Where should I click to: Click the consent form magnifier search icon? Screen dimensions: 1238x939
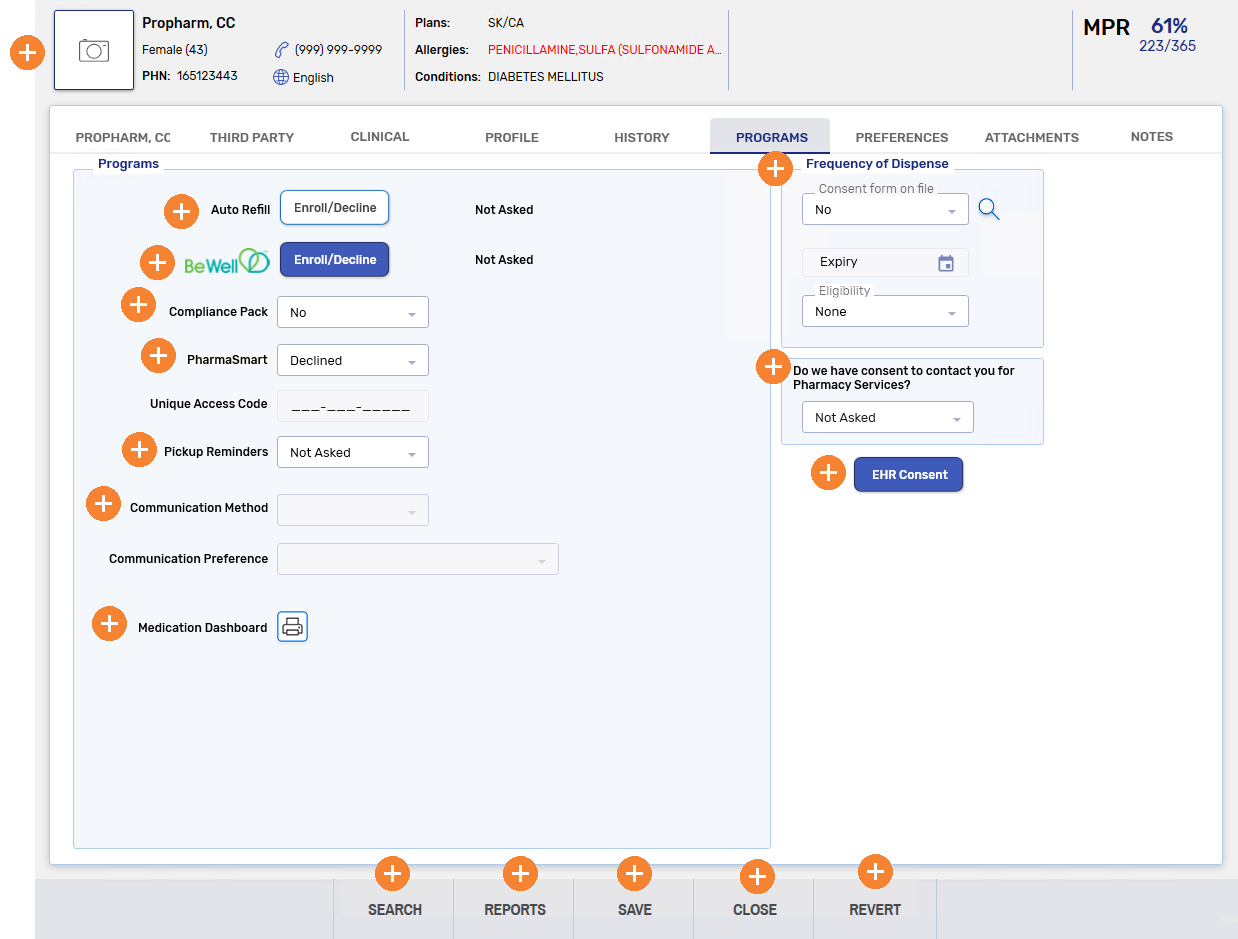[x=988, y=208]
